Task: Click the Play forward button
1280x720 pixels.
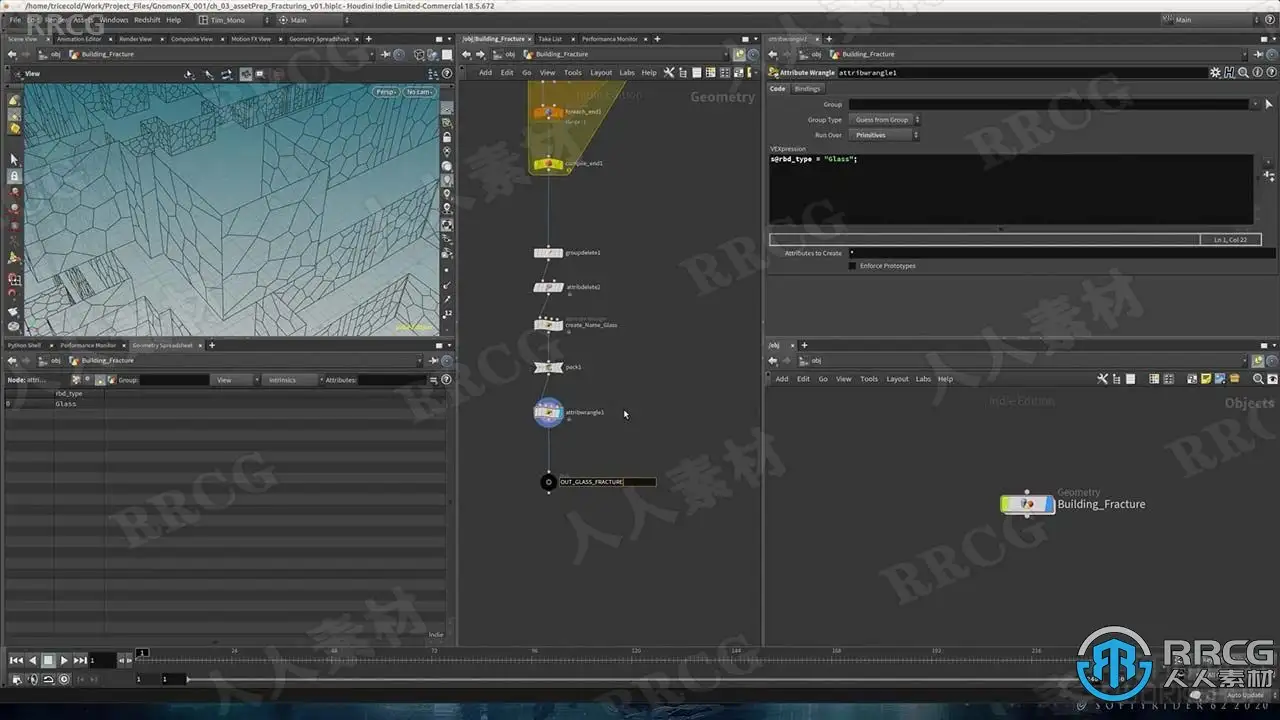Action: (x=64, y=660)
